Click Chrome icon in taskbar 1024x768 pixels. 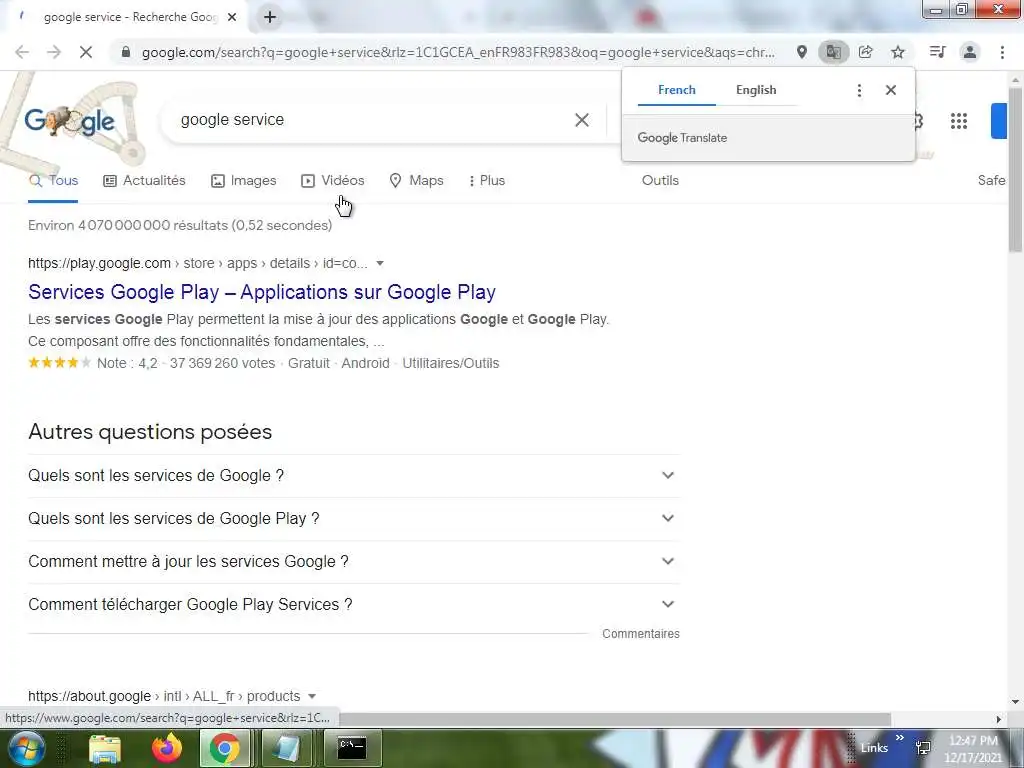click(x=224, y=748)
